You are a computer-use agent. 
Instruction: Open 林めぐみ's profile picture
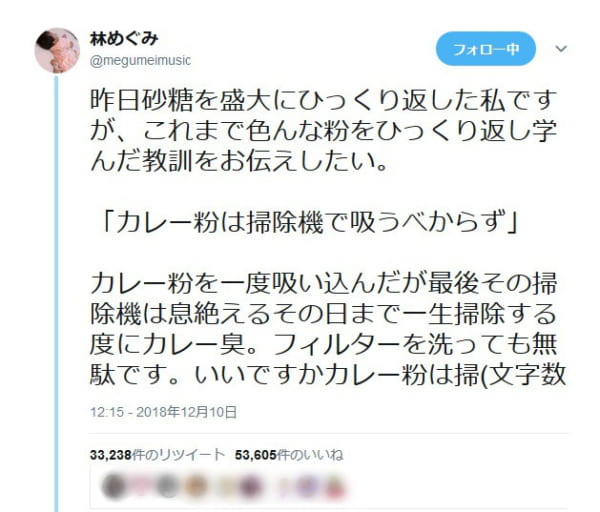click(x=57, y=50)
